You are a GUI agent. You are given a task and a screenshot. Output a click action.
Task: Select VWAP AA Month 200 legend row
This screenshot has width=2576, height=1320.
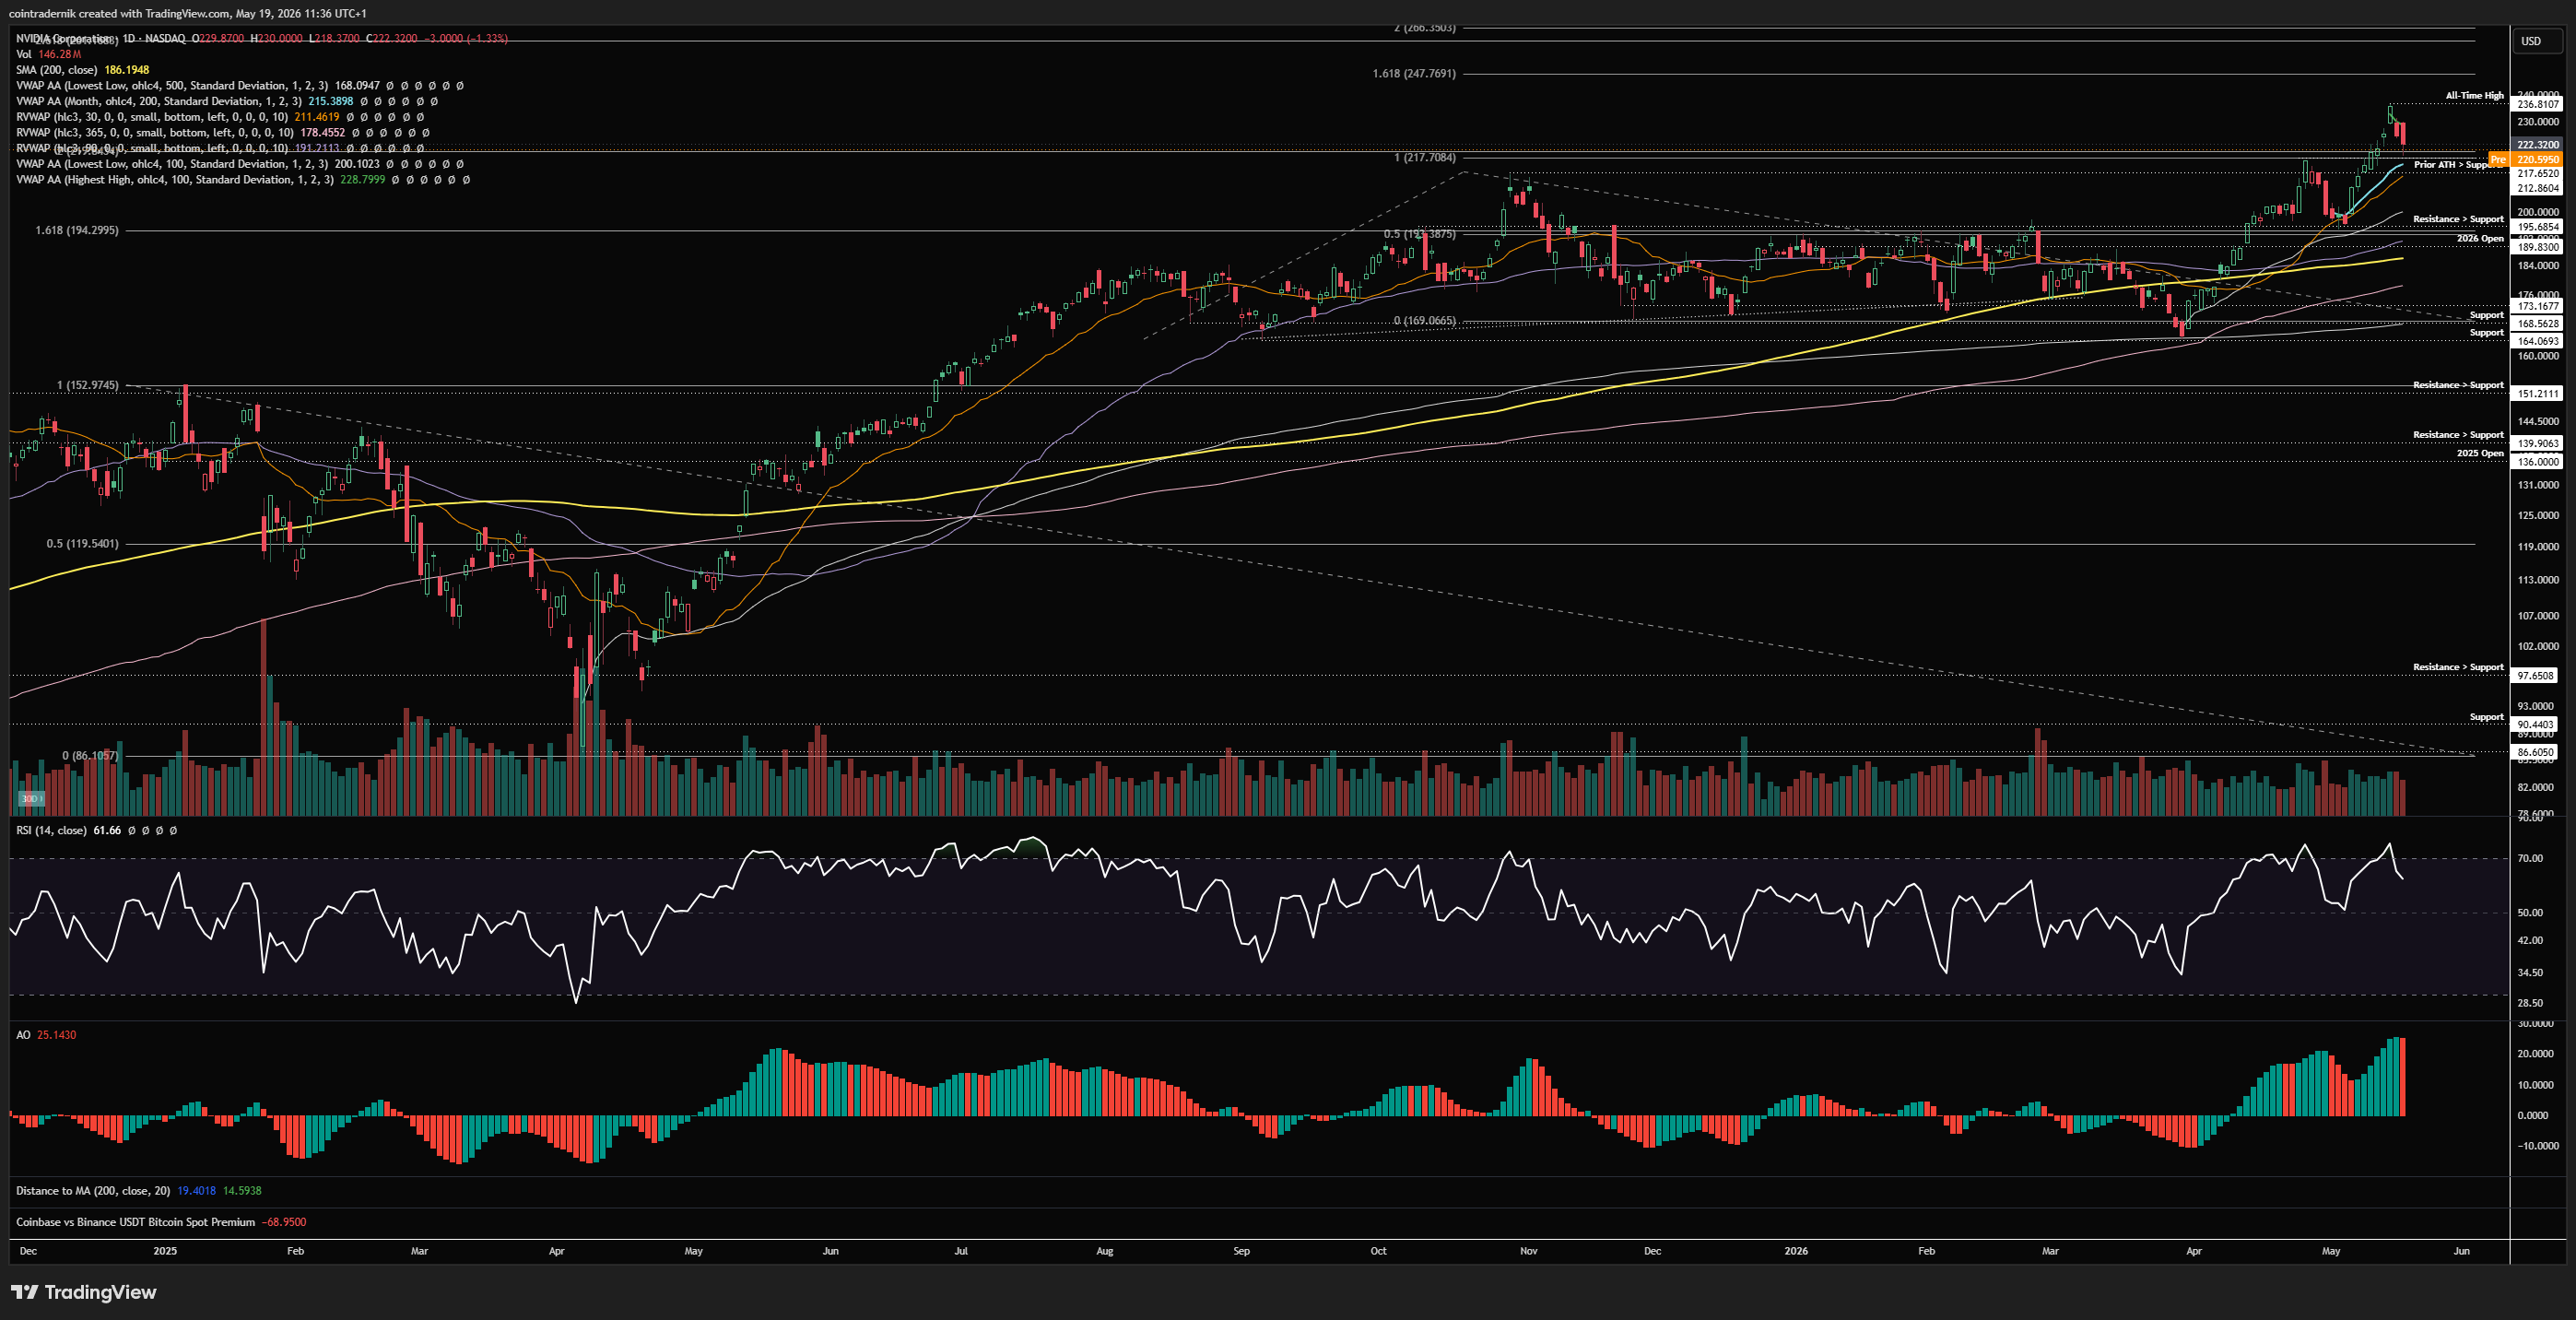tap(227, 101)
